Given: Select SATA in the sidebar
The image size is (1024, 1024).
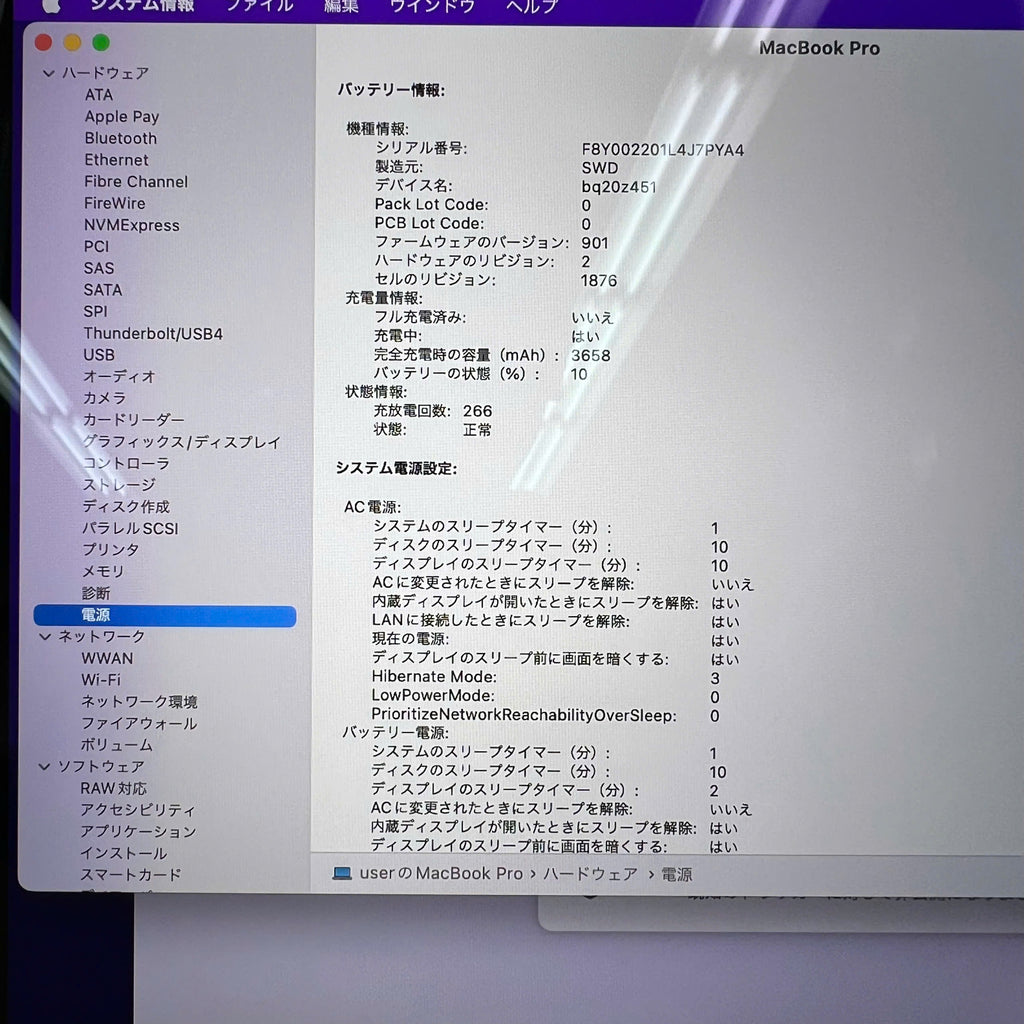Looking at the screenshot, I should click(103, 289).
